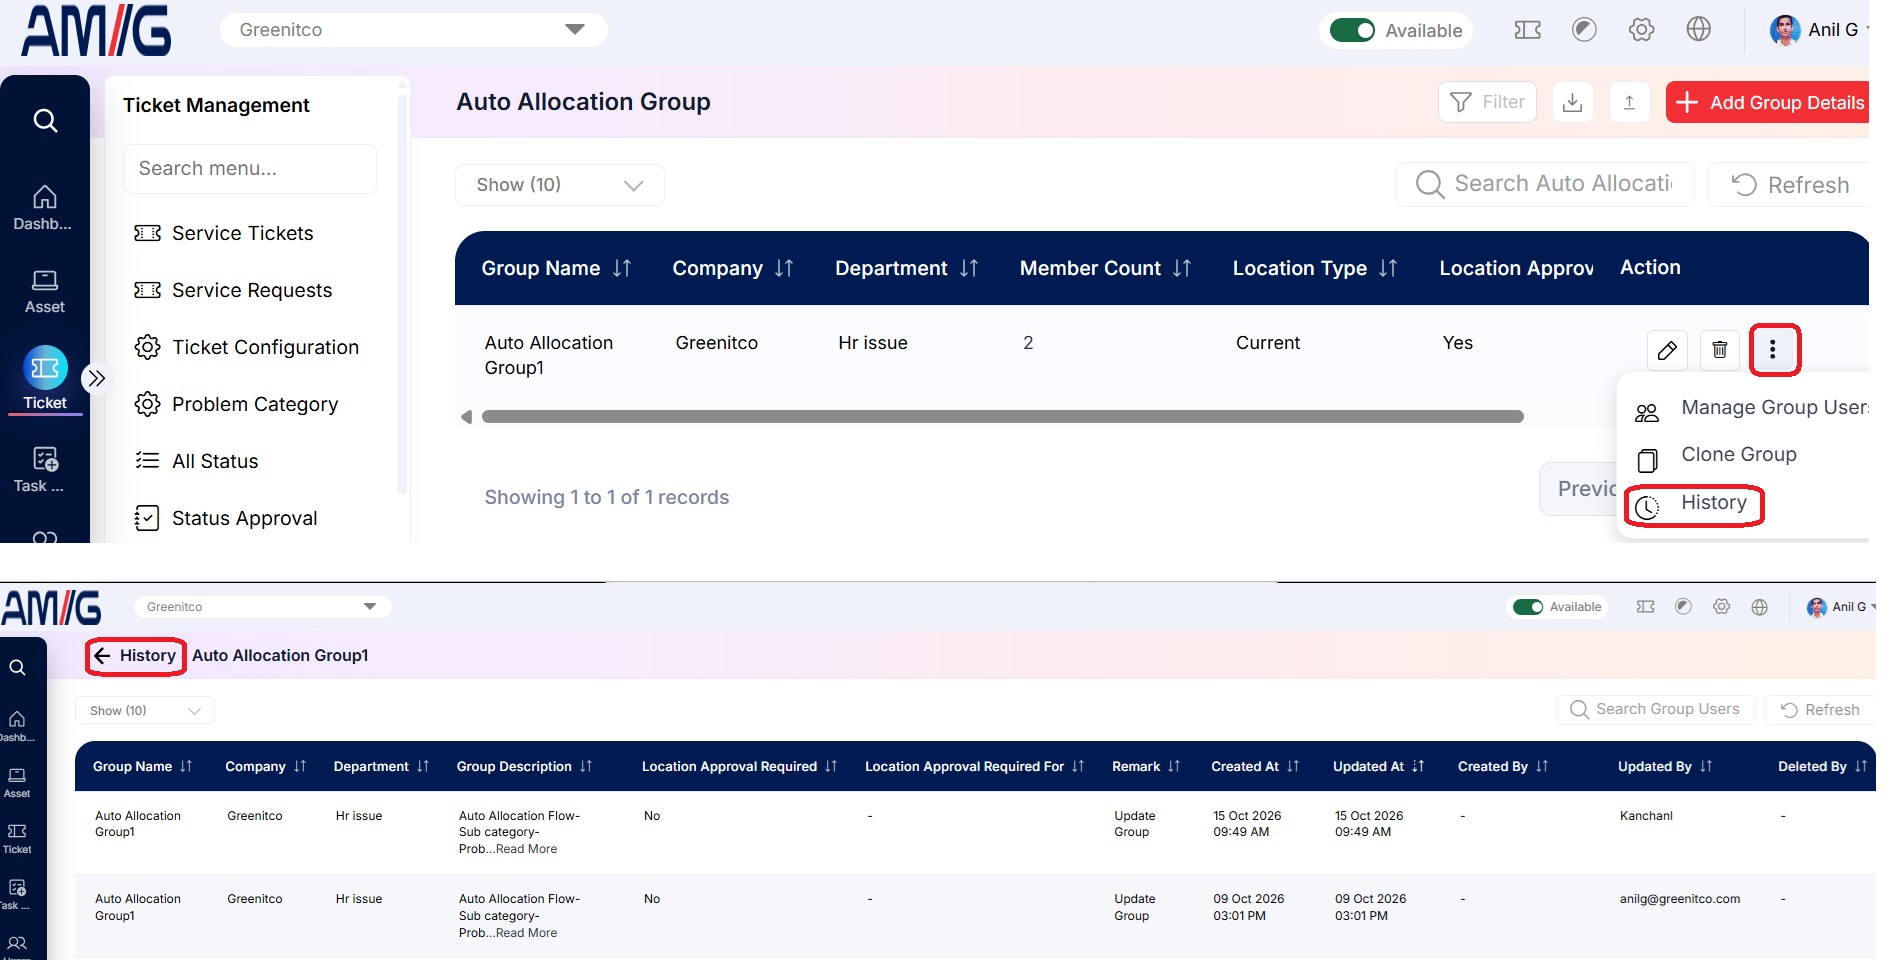
Task: Click the upload icon next to Filter
Action: tap(1629, 102)
